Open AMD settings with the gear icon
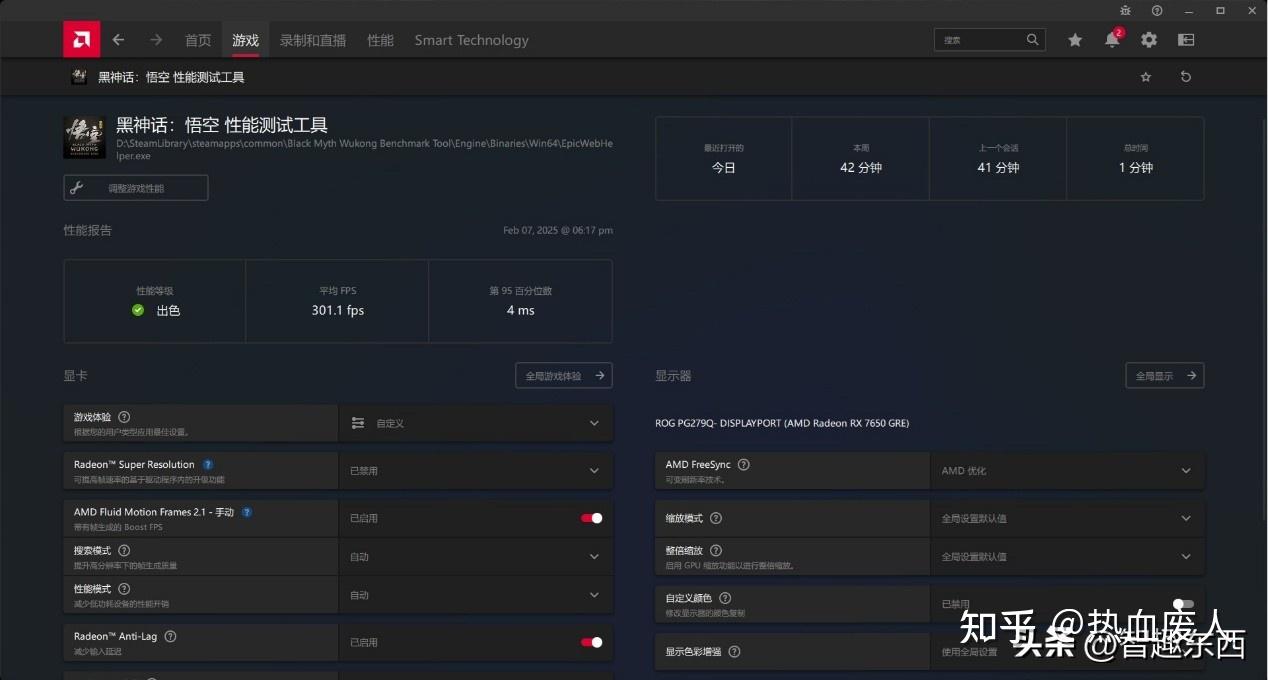 point(1148,40)
